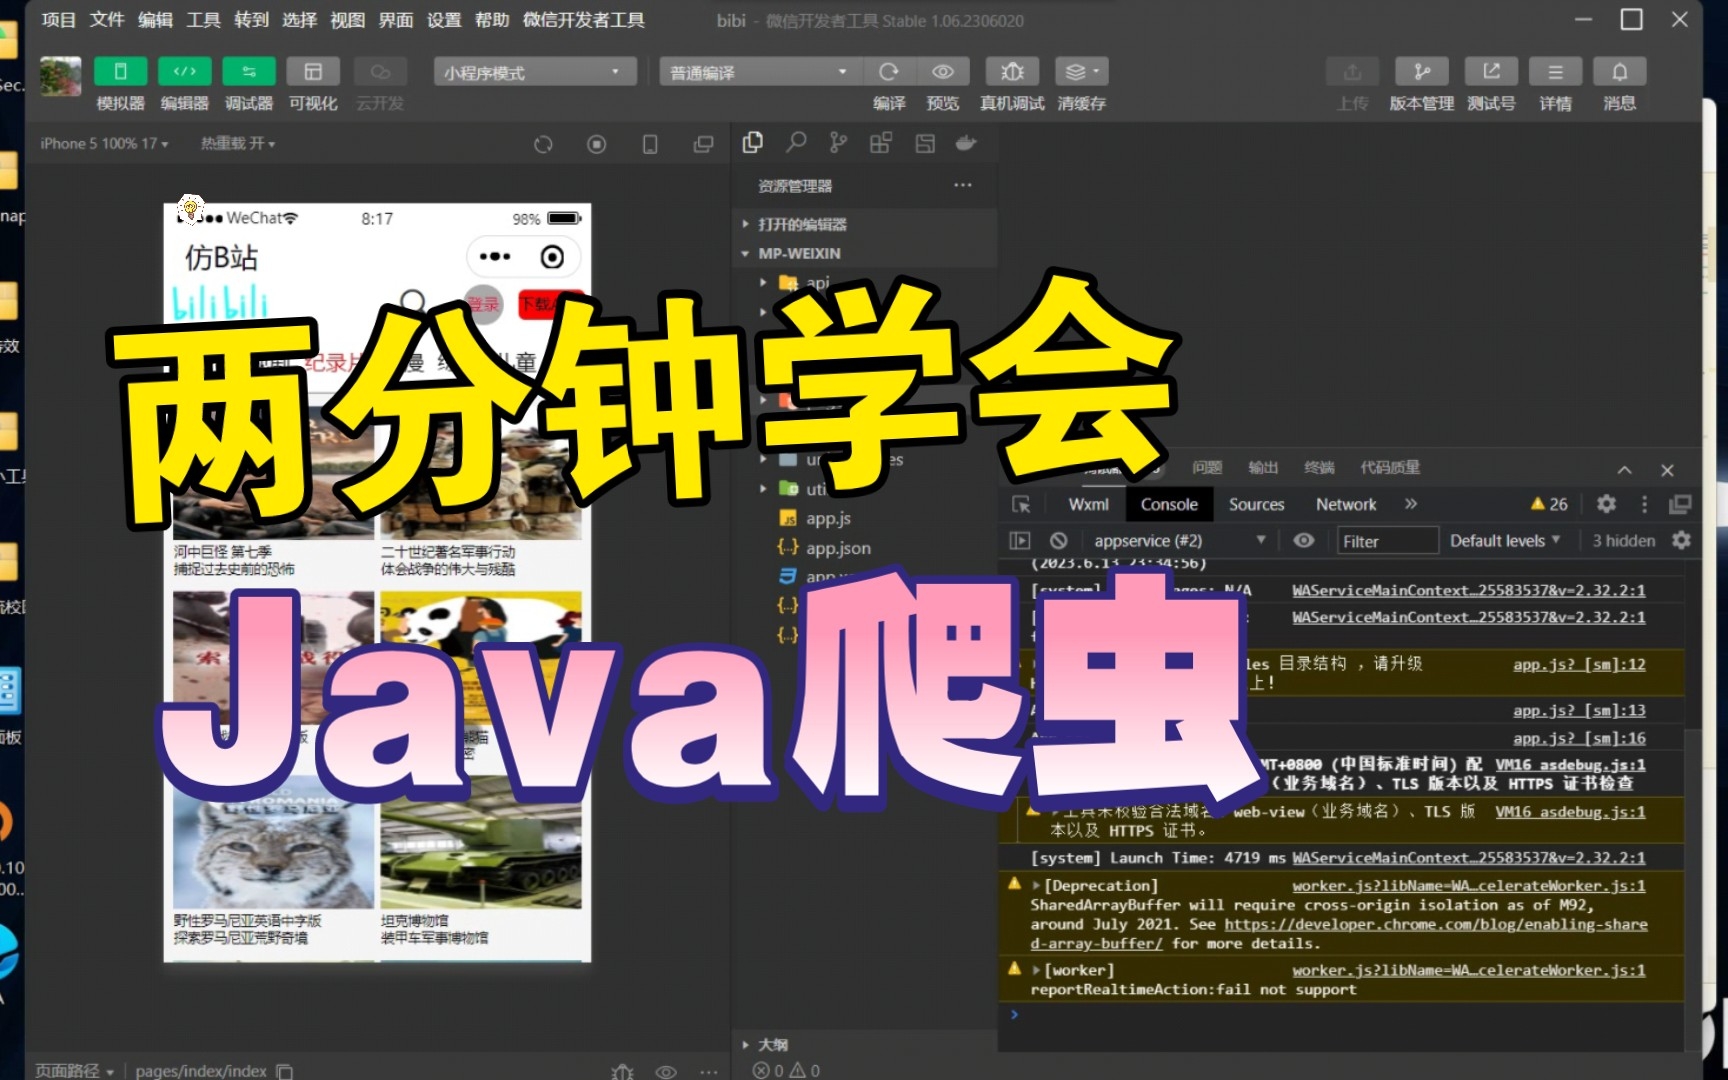Viewport: 1728px width, 1080px height.
Task: Open DevTools settings gear
Action: coord(1605,504)
